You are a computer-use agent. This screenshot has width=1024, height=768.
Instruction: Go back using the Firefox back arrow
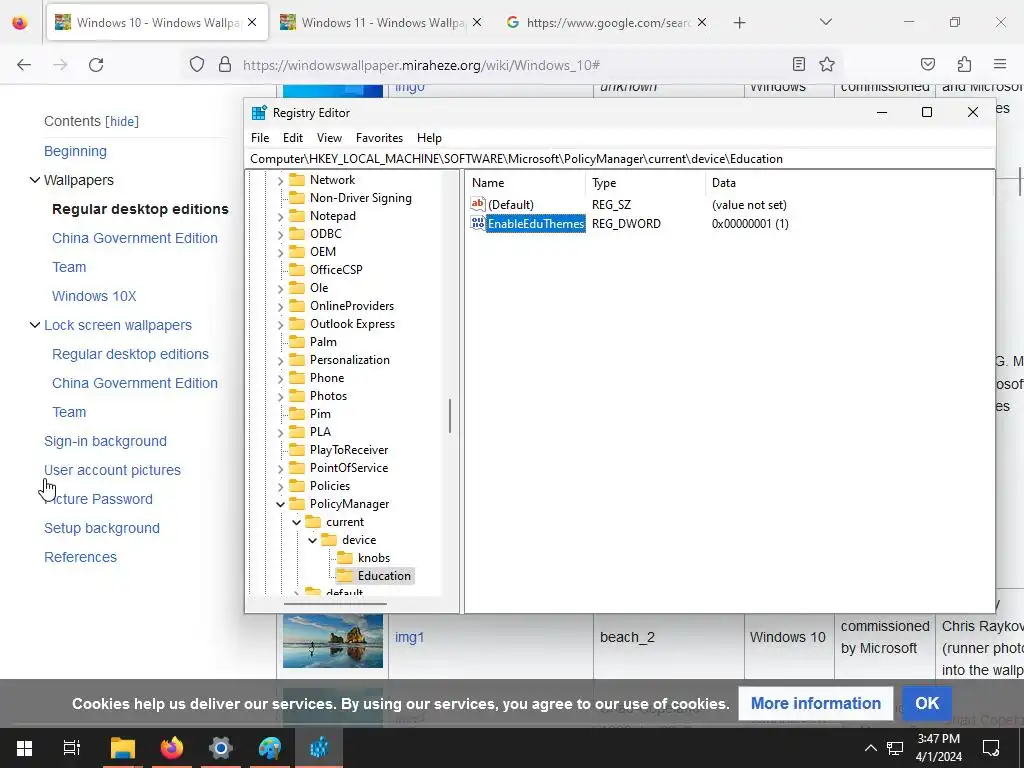[x=24, y=65]
